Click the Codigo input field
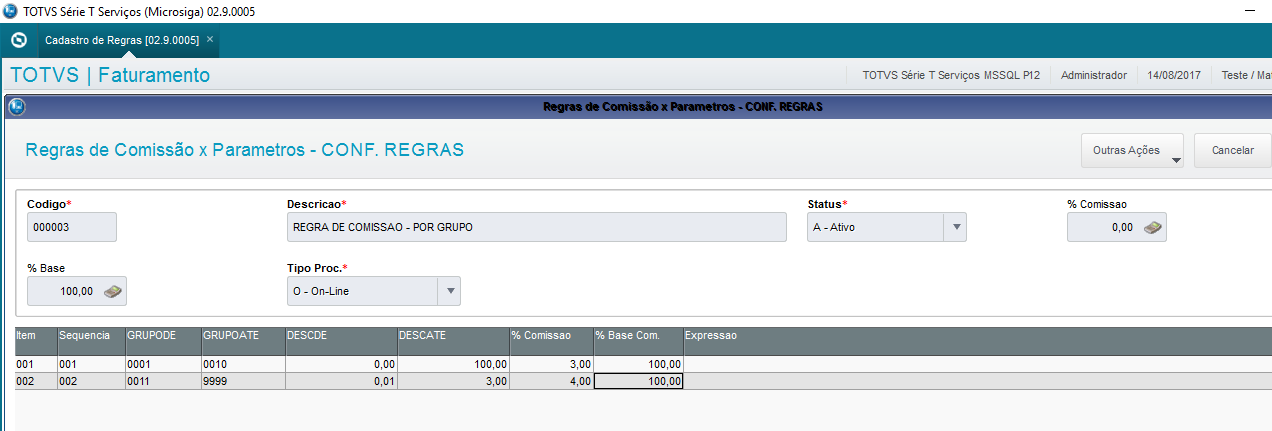The image size is (1272, 431). pos(72,227)
